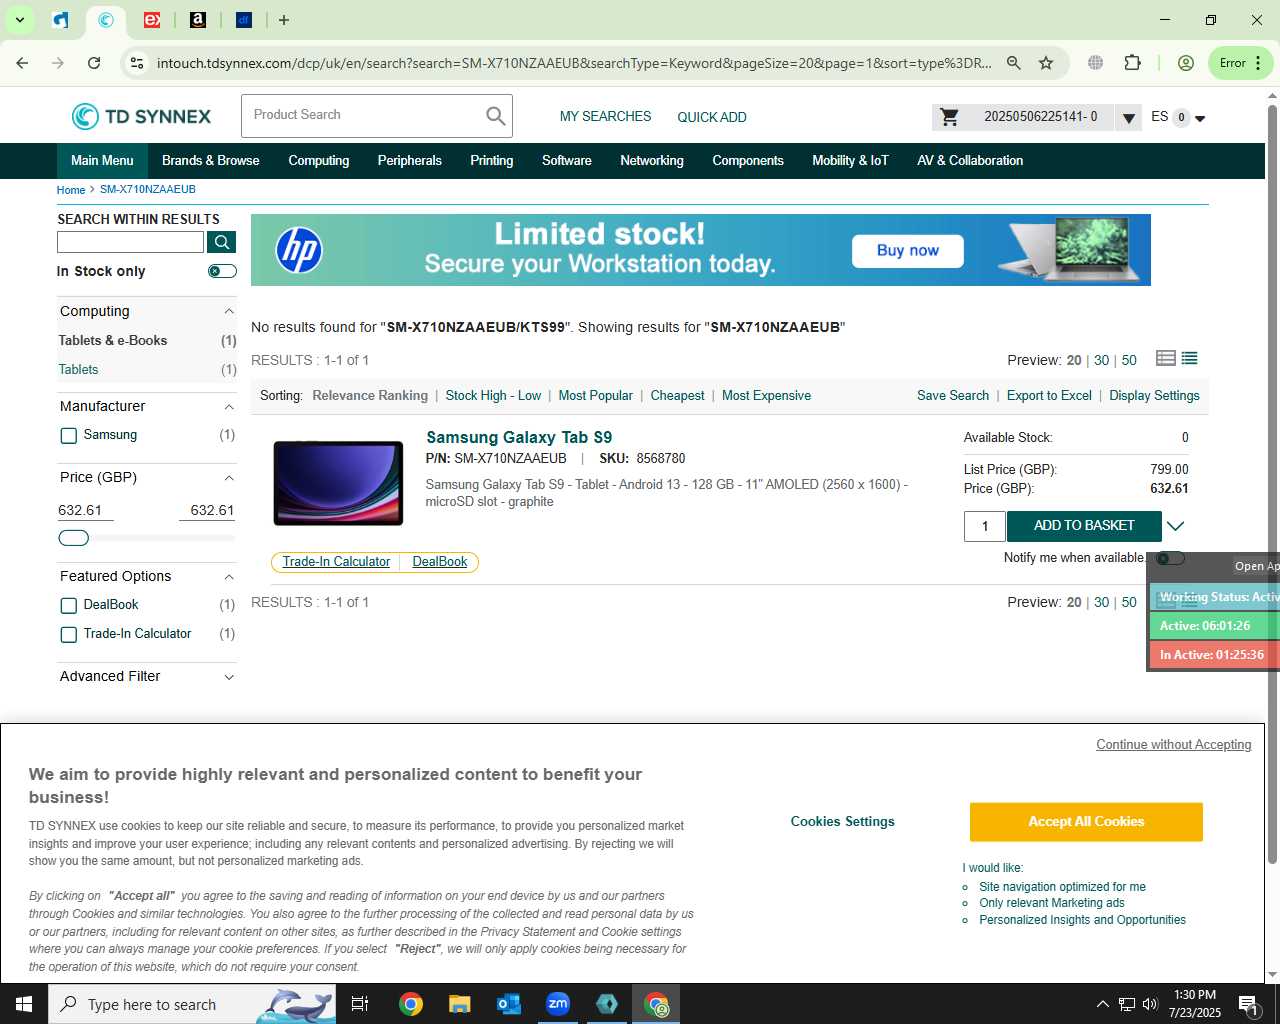Click the browser reload icon
This screenshot has height=1024, width=1280.
(x=94, y=63)
